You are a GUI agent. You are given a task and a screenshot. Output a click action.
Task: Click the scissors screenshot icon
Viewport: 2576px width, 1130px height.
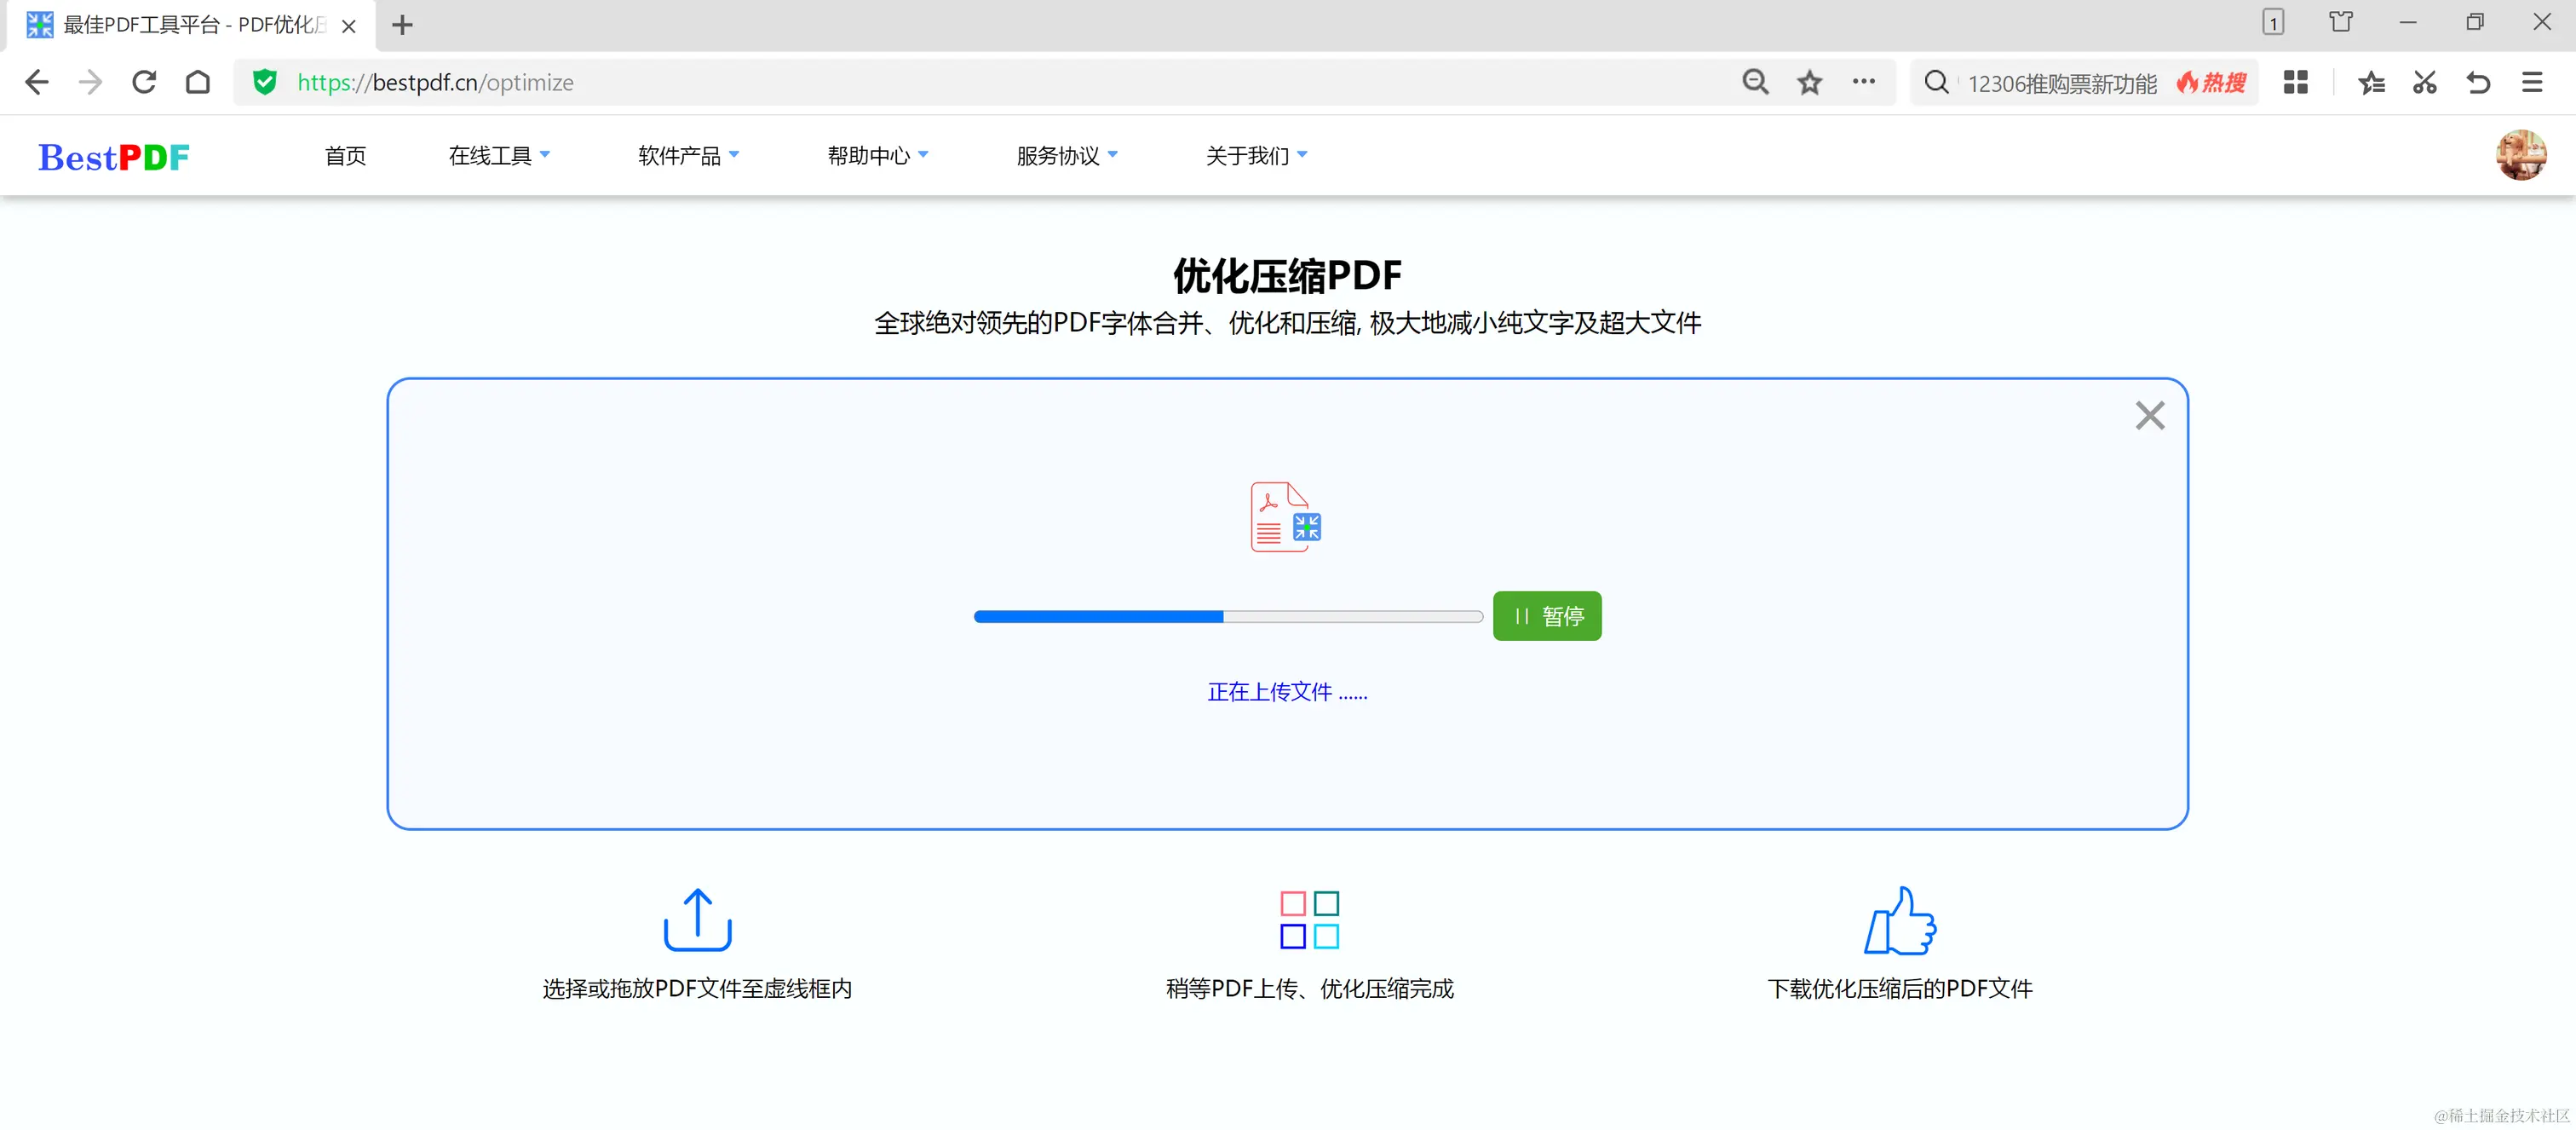click(x=2424, y=82)
